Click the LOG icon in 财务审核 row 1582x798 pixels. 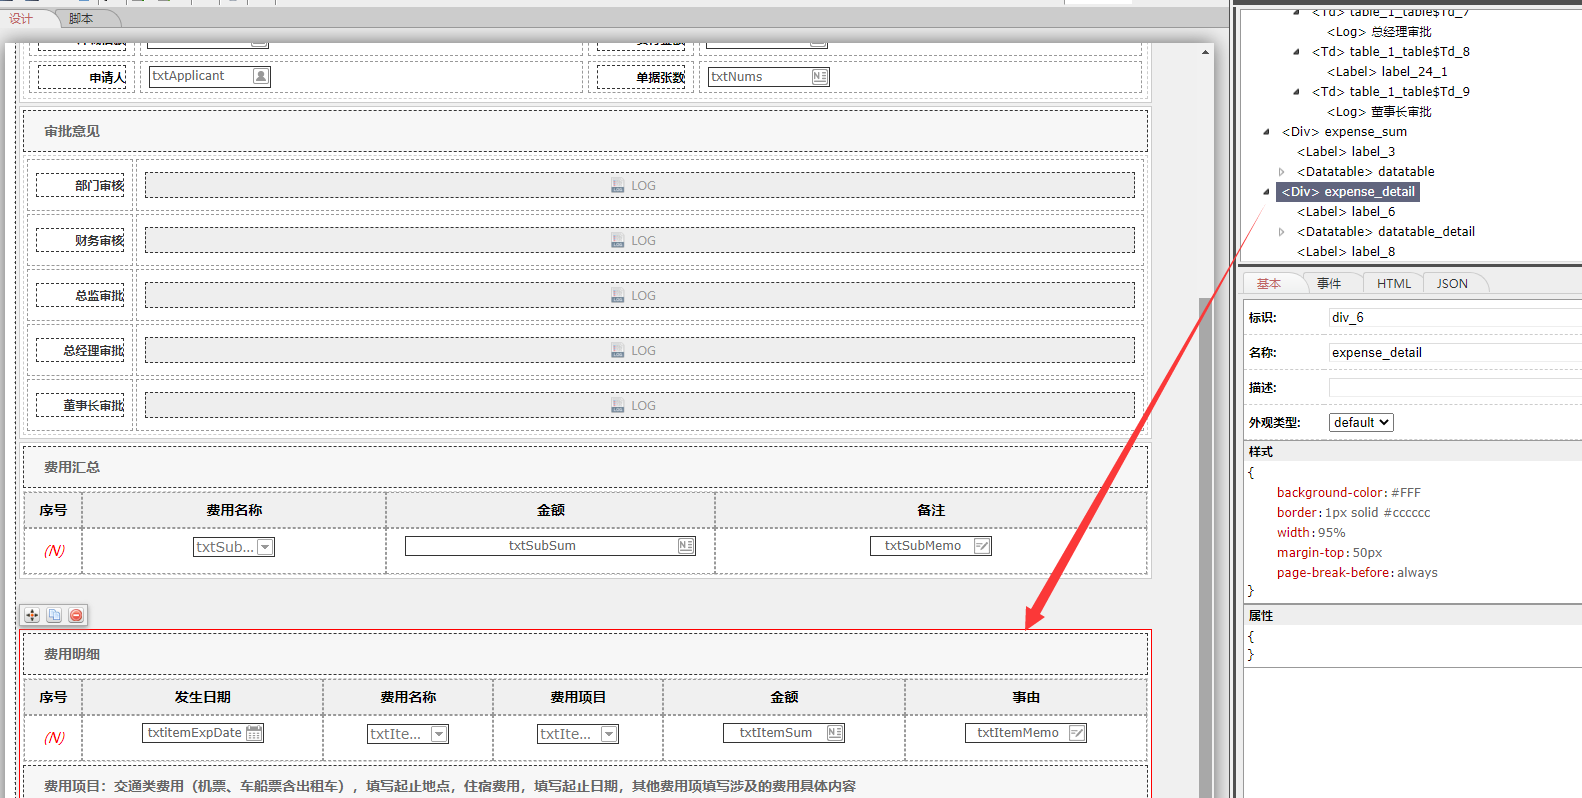click(x=618, y=241)
